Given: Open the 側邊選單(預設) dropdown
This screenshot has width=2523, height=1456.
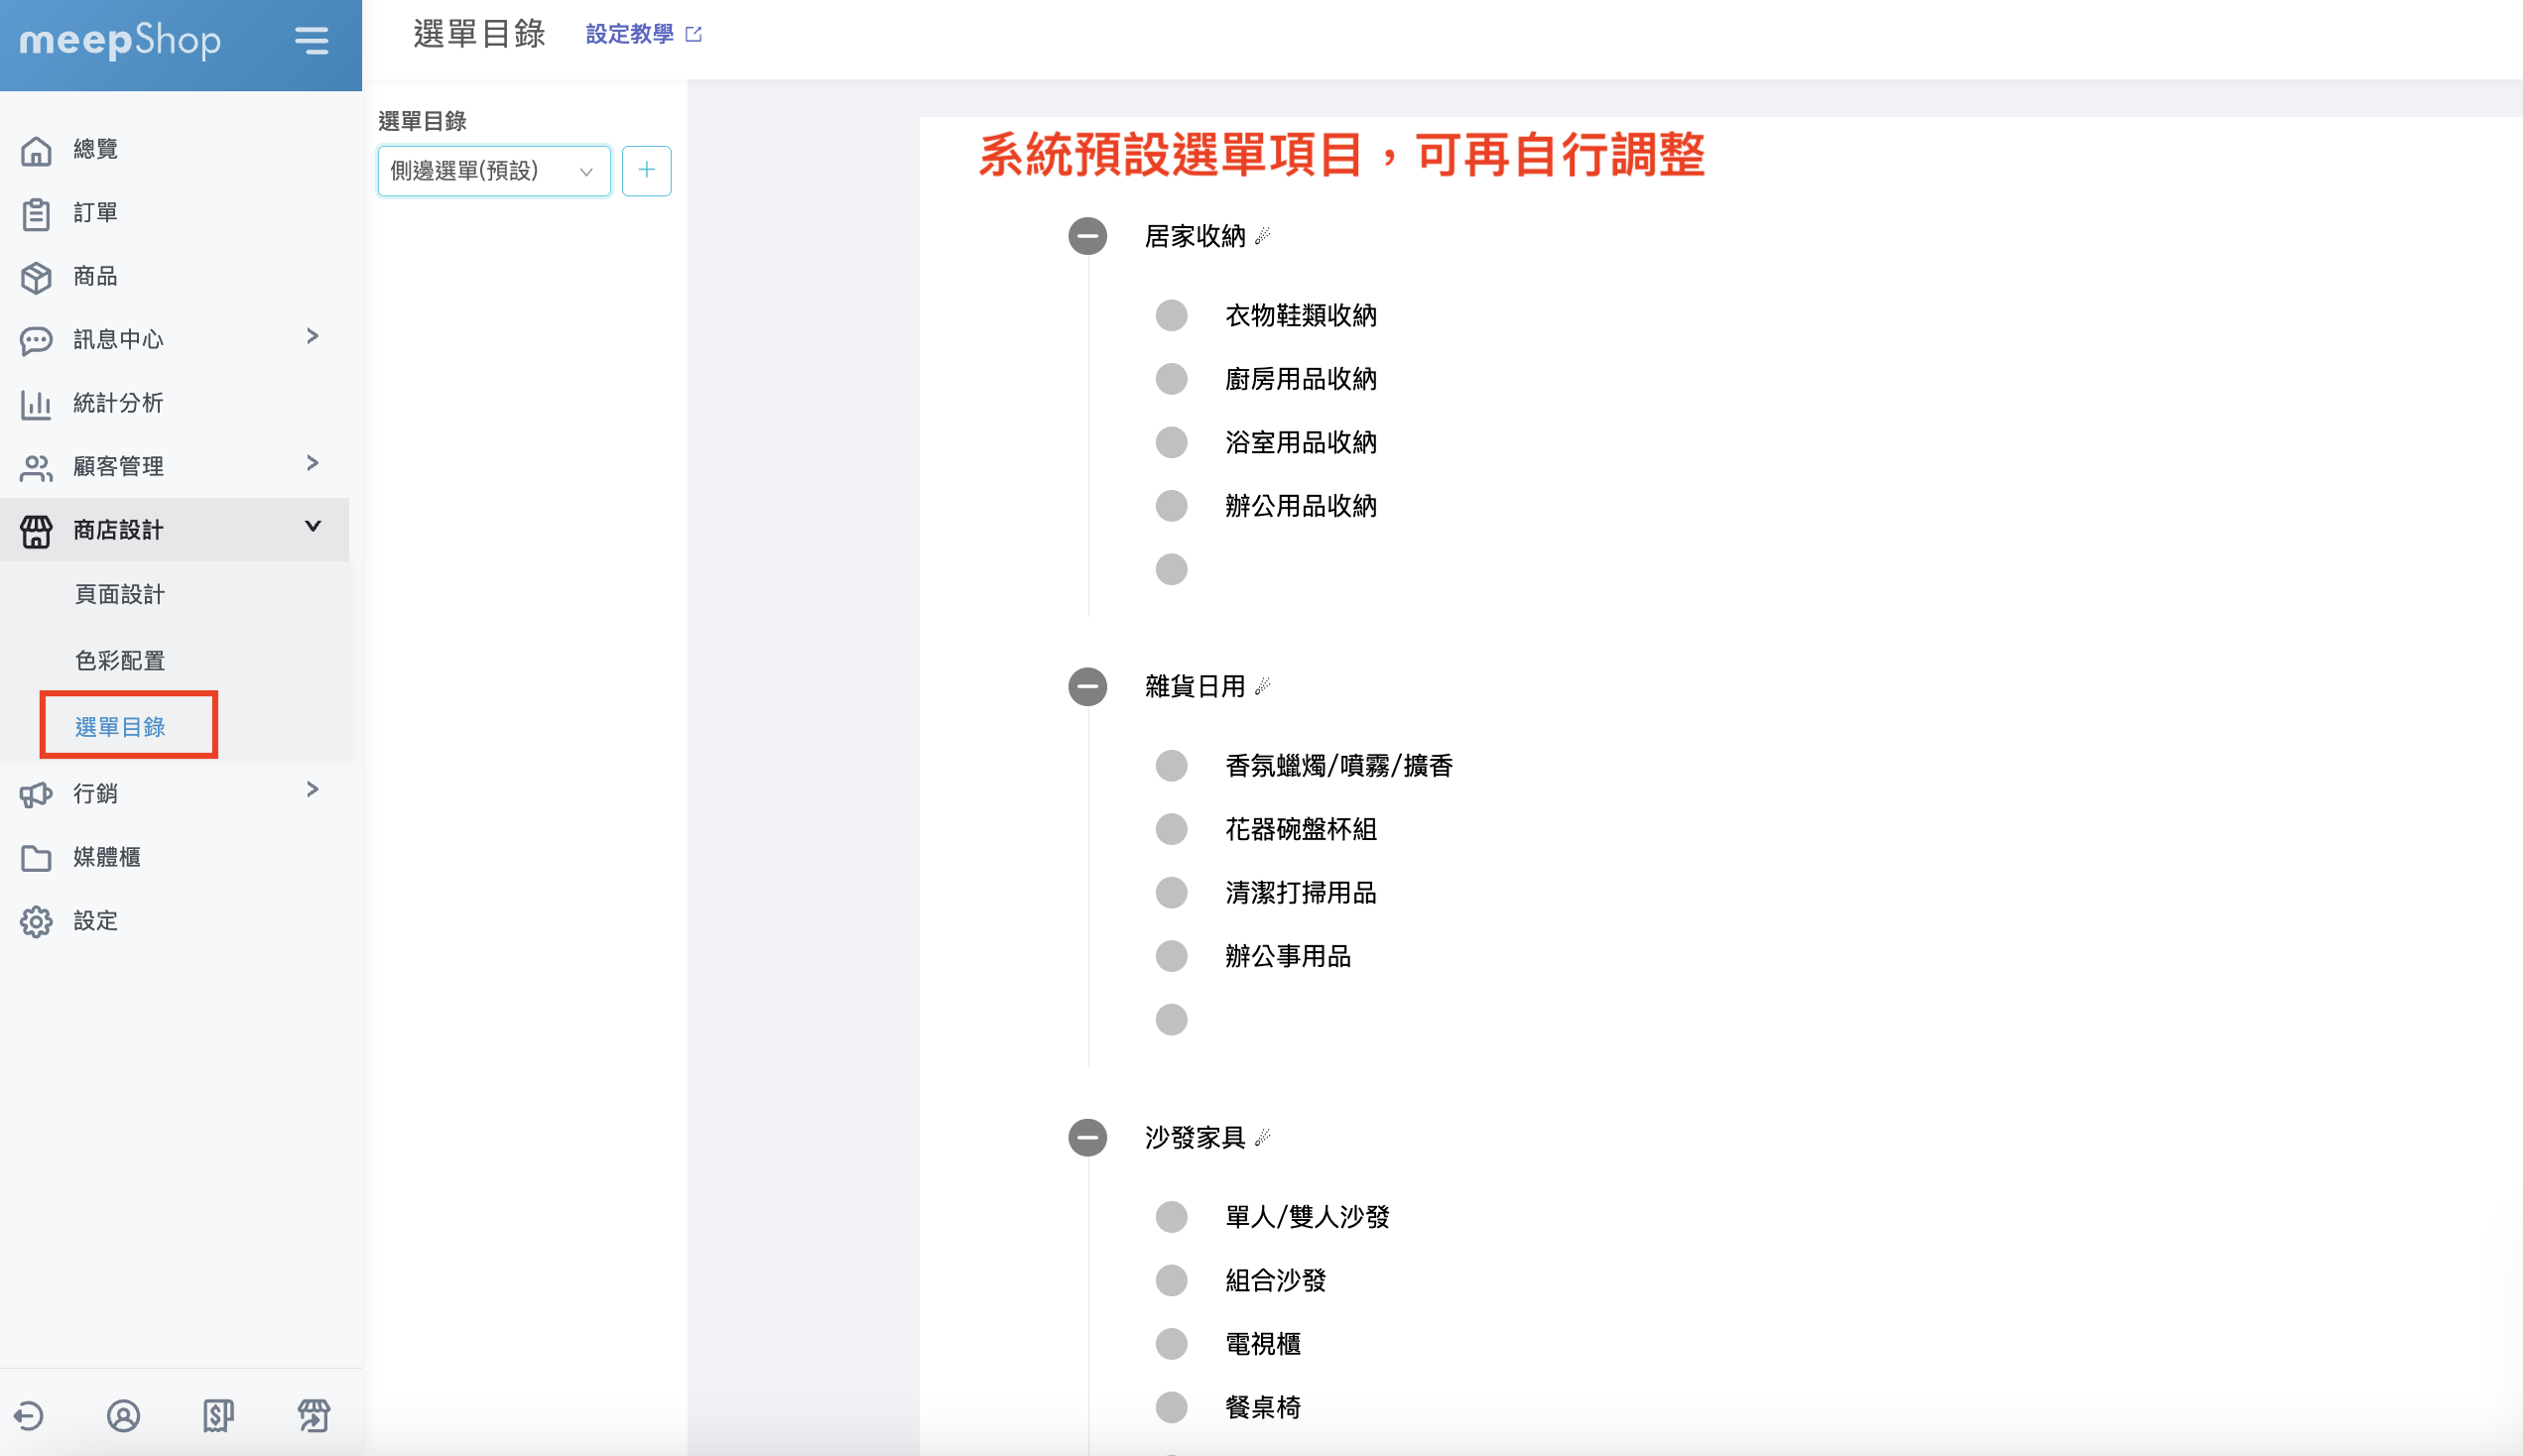Looking at the screenshot, I should pos(494,171).
